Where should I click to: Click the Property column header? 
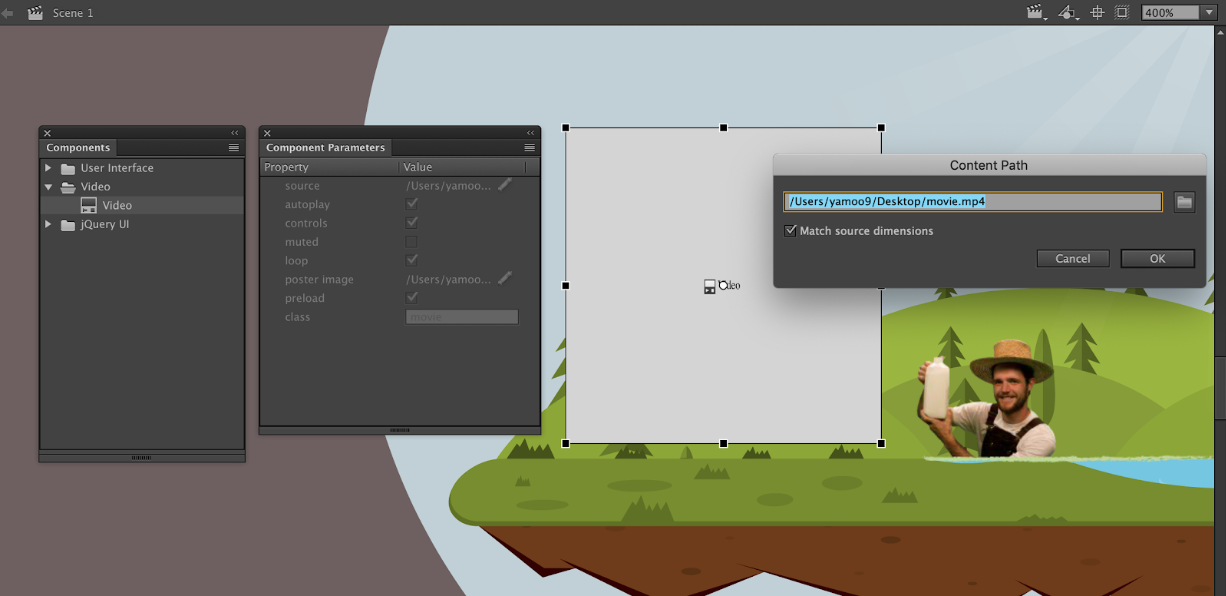(329, 167)
